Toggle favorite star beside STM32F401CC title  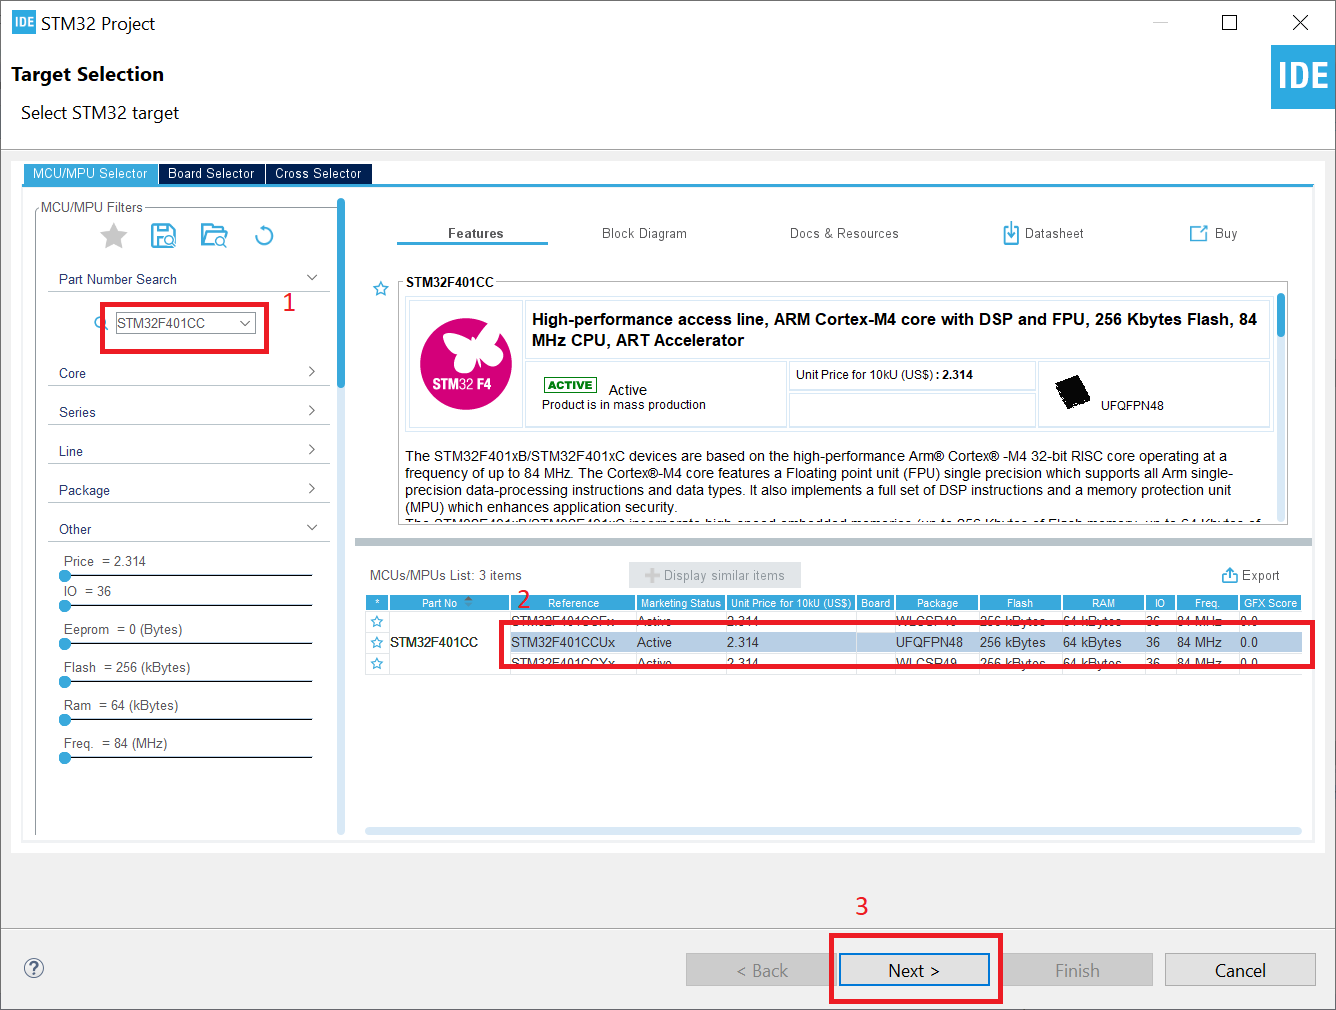[x=381, y=289]
